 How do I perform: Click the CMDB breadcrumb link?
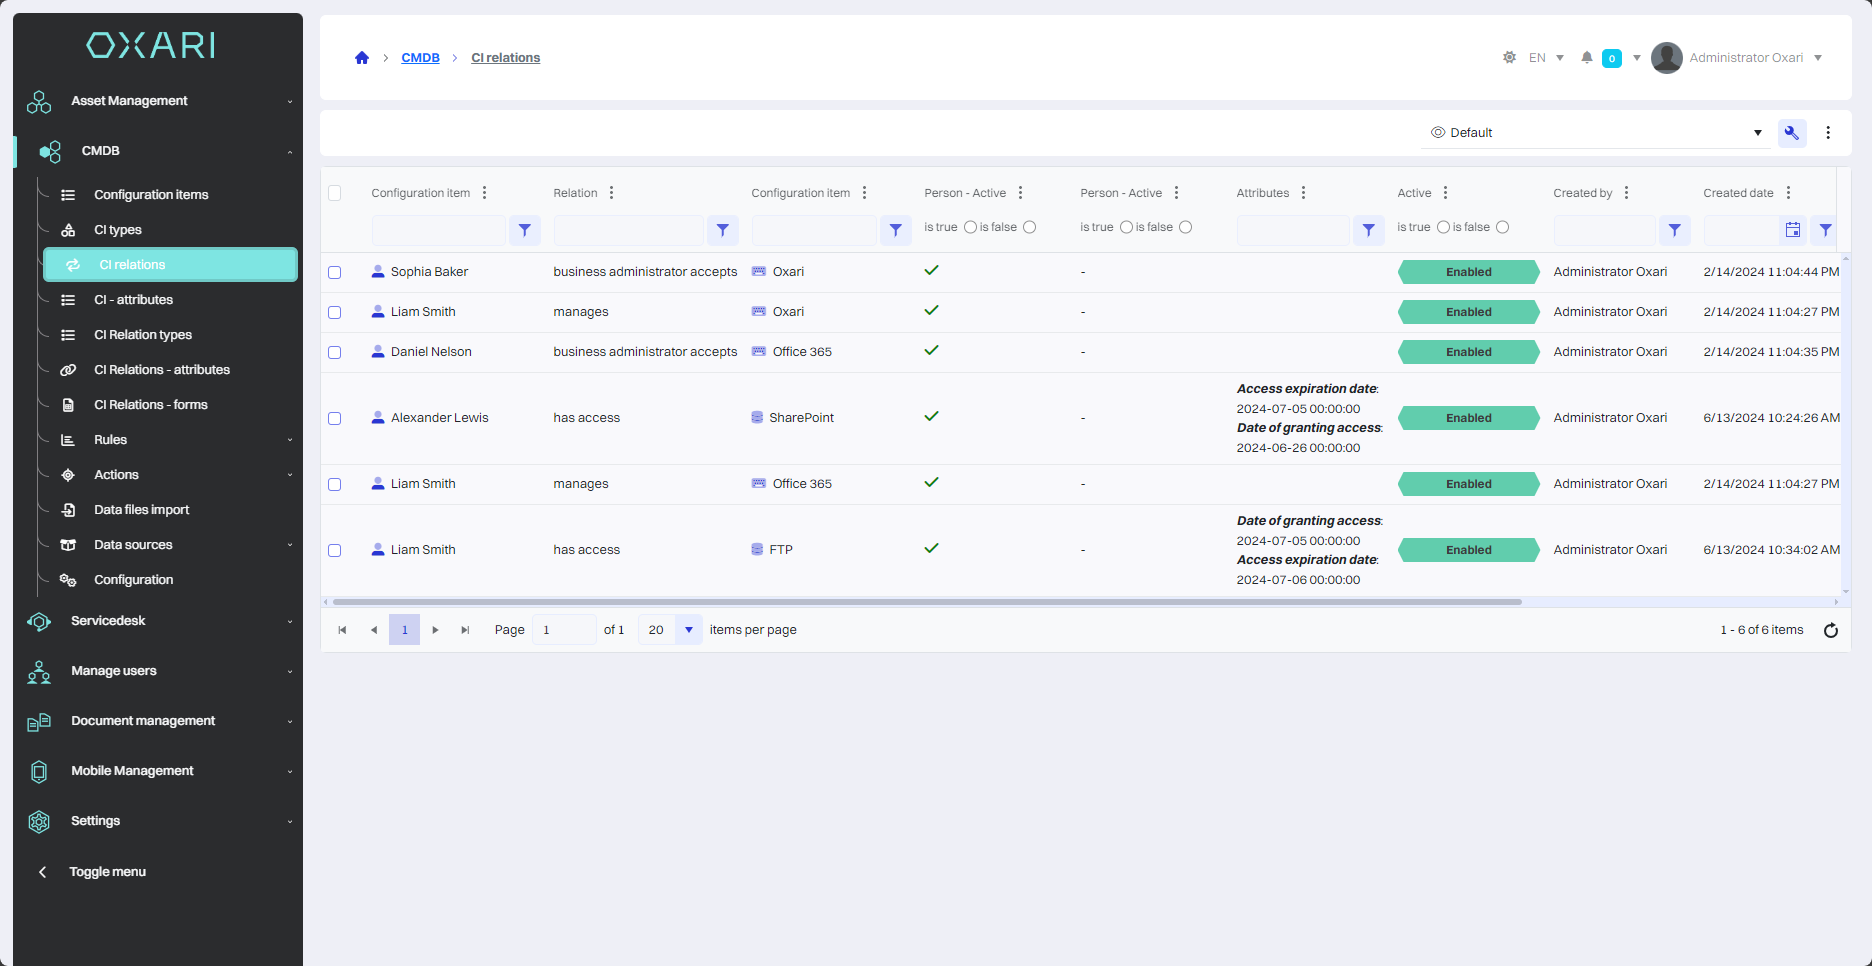click(420, 58)
